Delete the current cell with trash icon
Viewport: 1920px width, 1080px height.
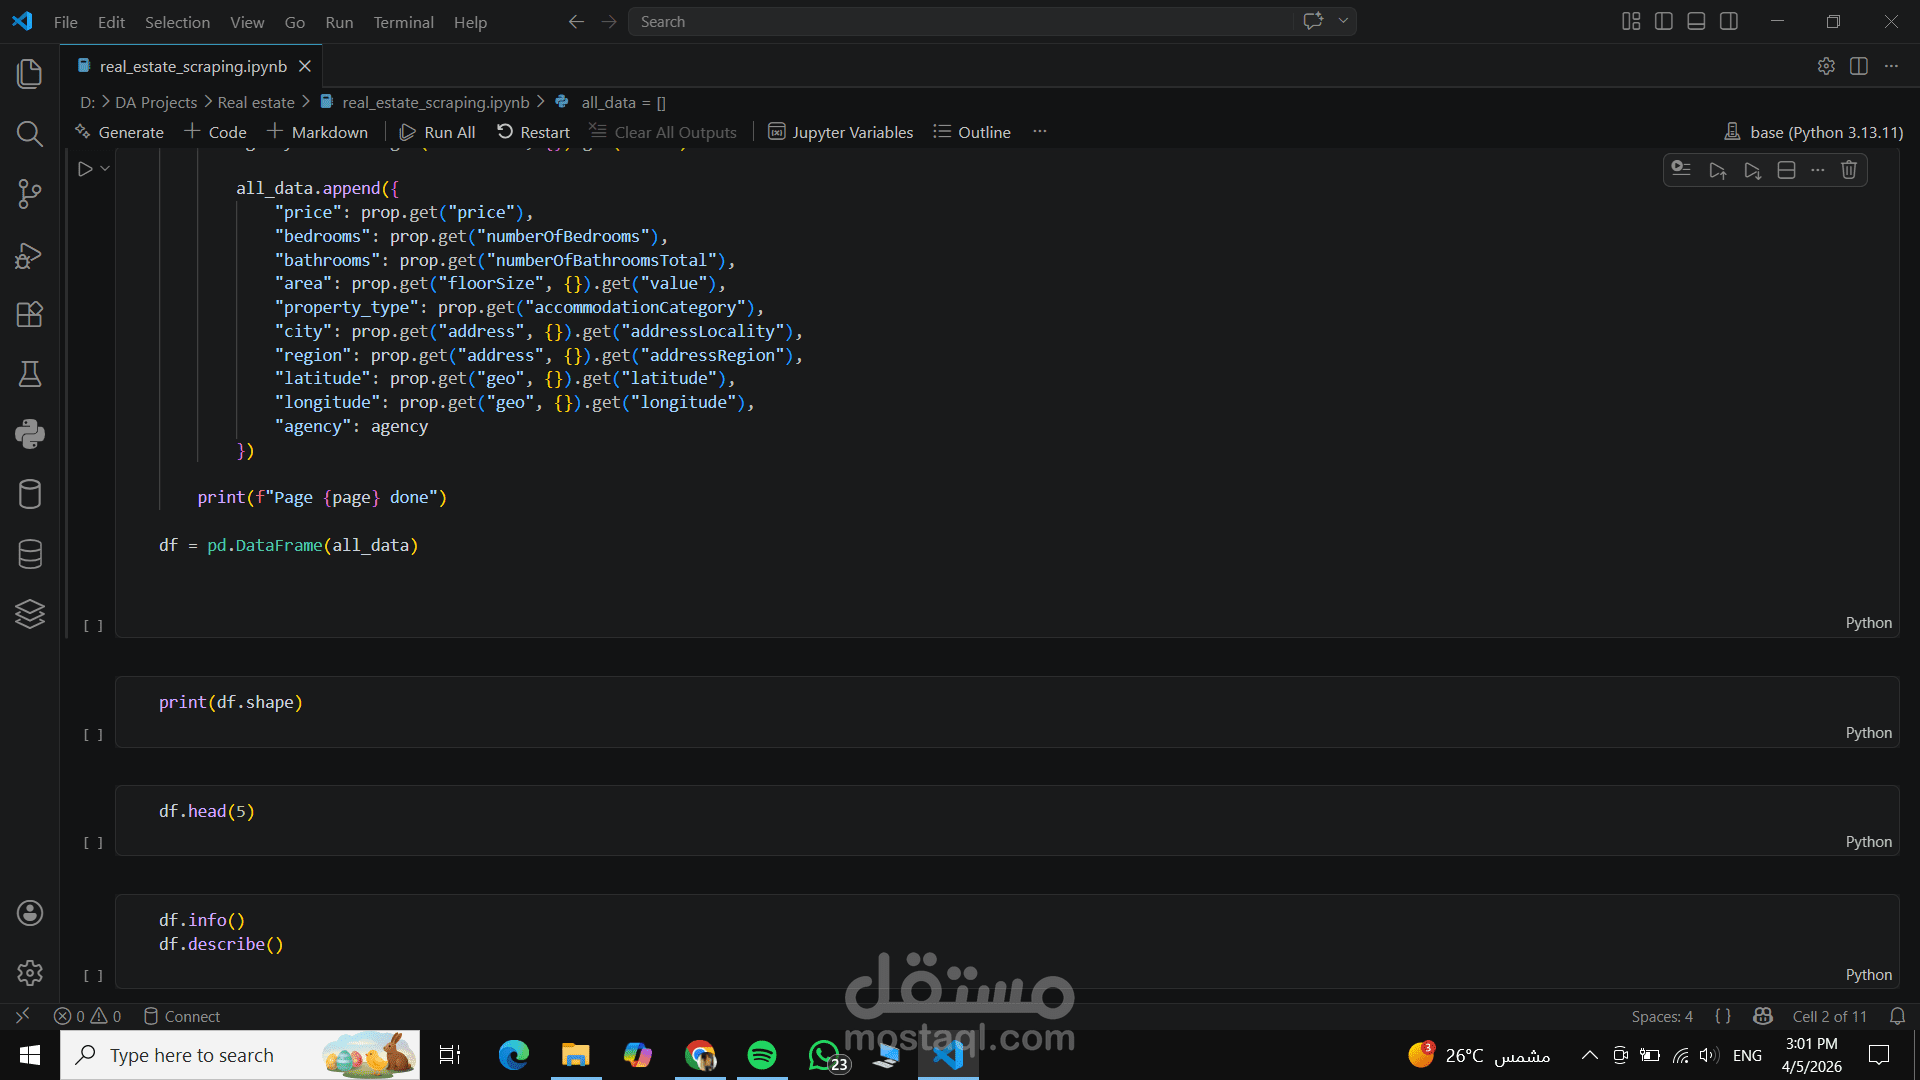coord(1849,170)
